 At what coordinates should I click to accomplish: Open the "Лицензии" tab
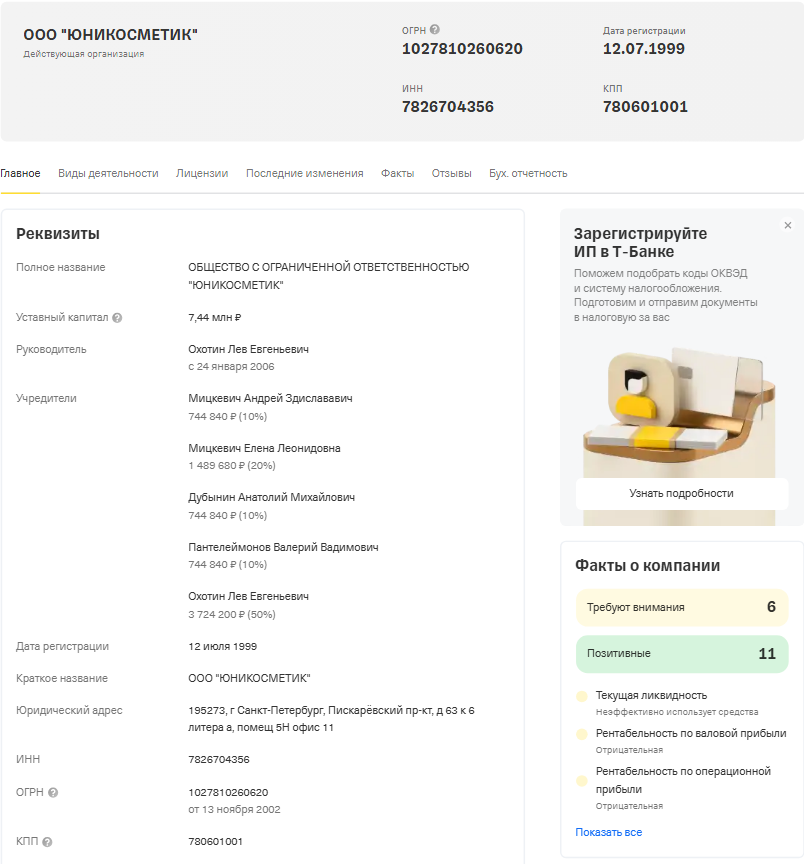pos(202,172)
